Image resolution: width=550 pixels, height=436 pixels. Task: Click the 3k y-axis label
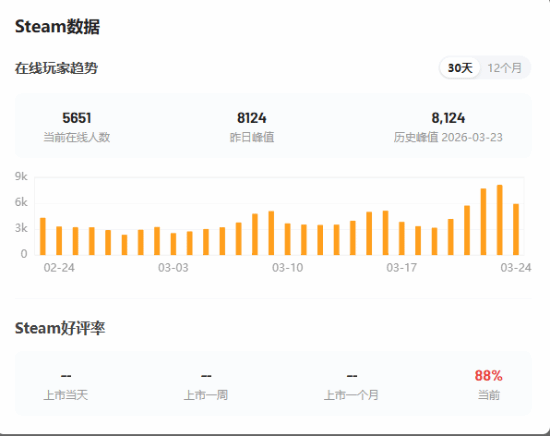[21, 228]
